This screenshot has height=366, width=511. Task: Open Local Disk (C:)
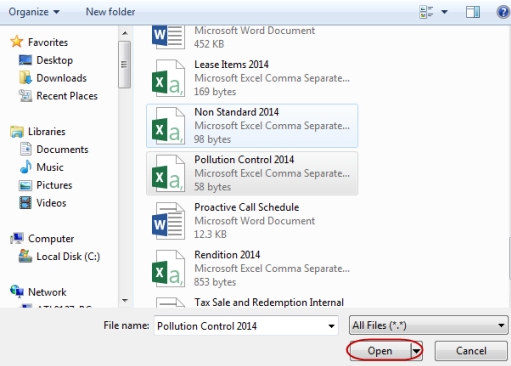click(68, 257)
